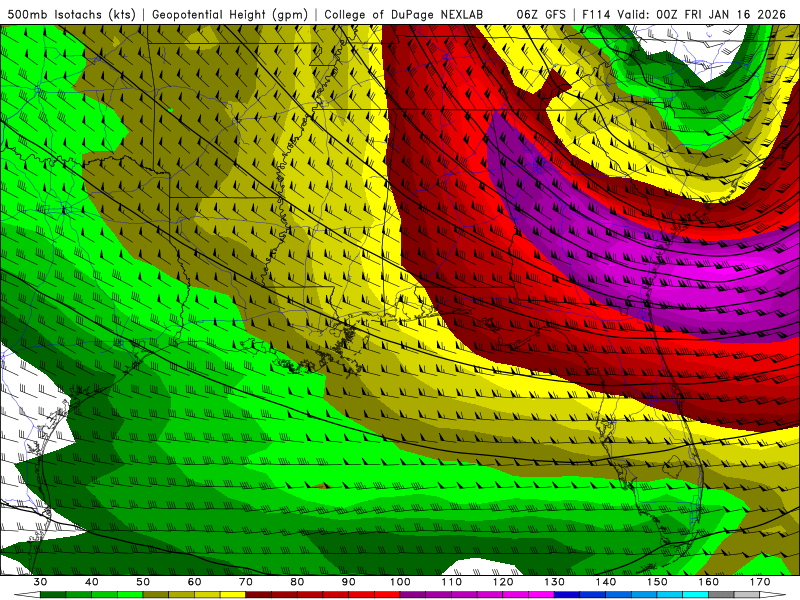
Task: Click the '120' legend label
Action: click(503, 582)
